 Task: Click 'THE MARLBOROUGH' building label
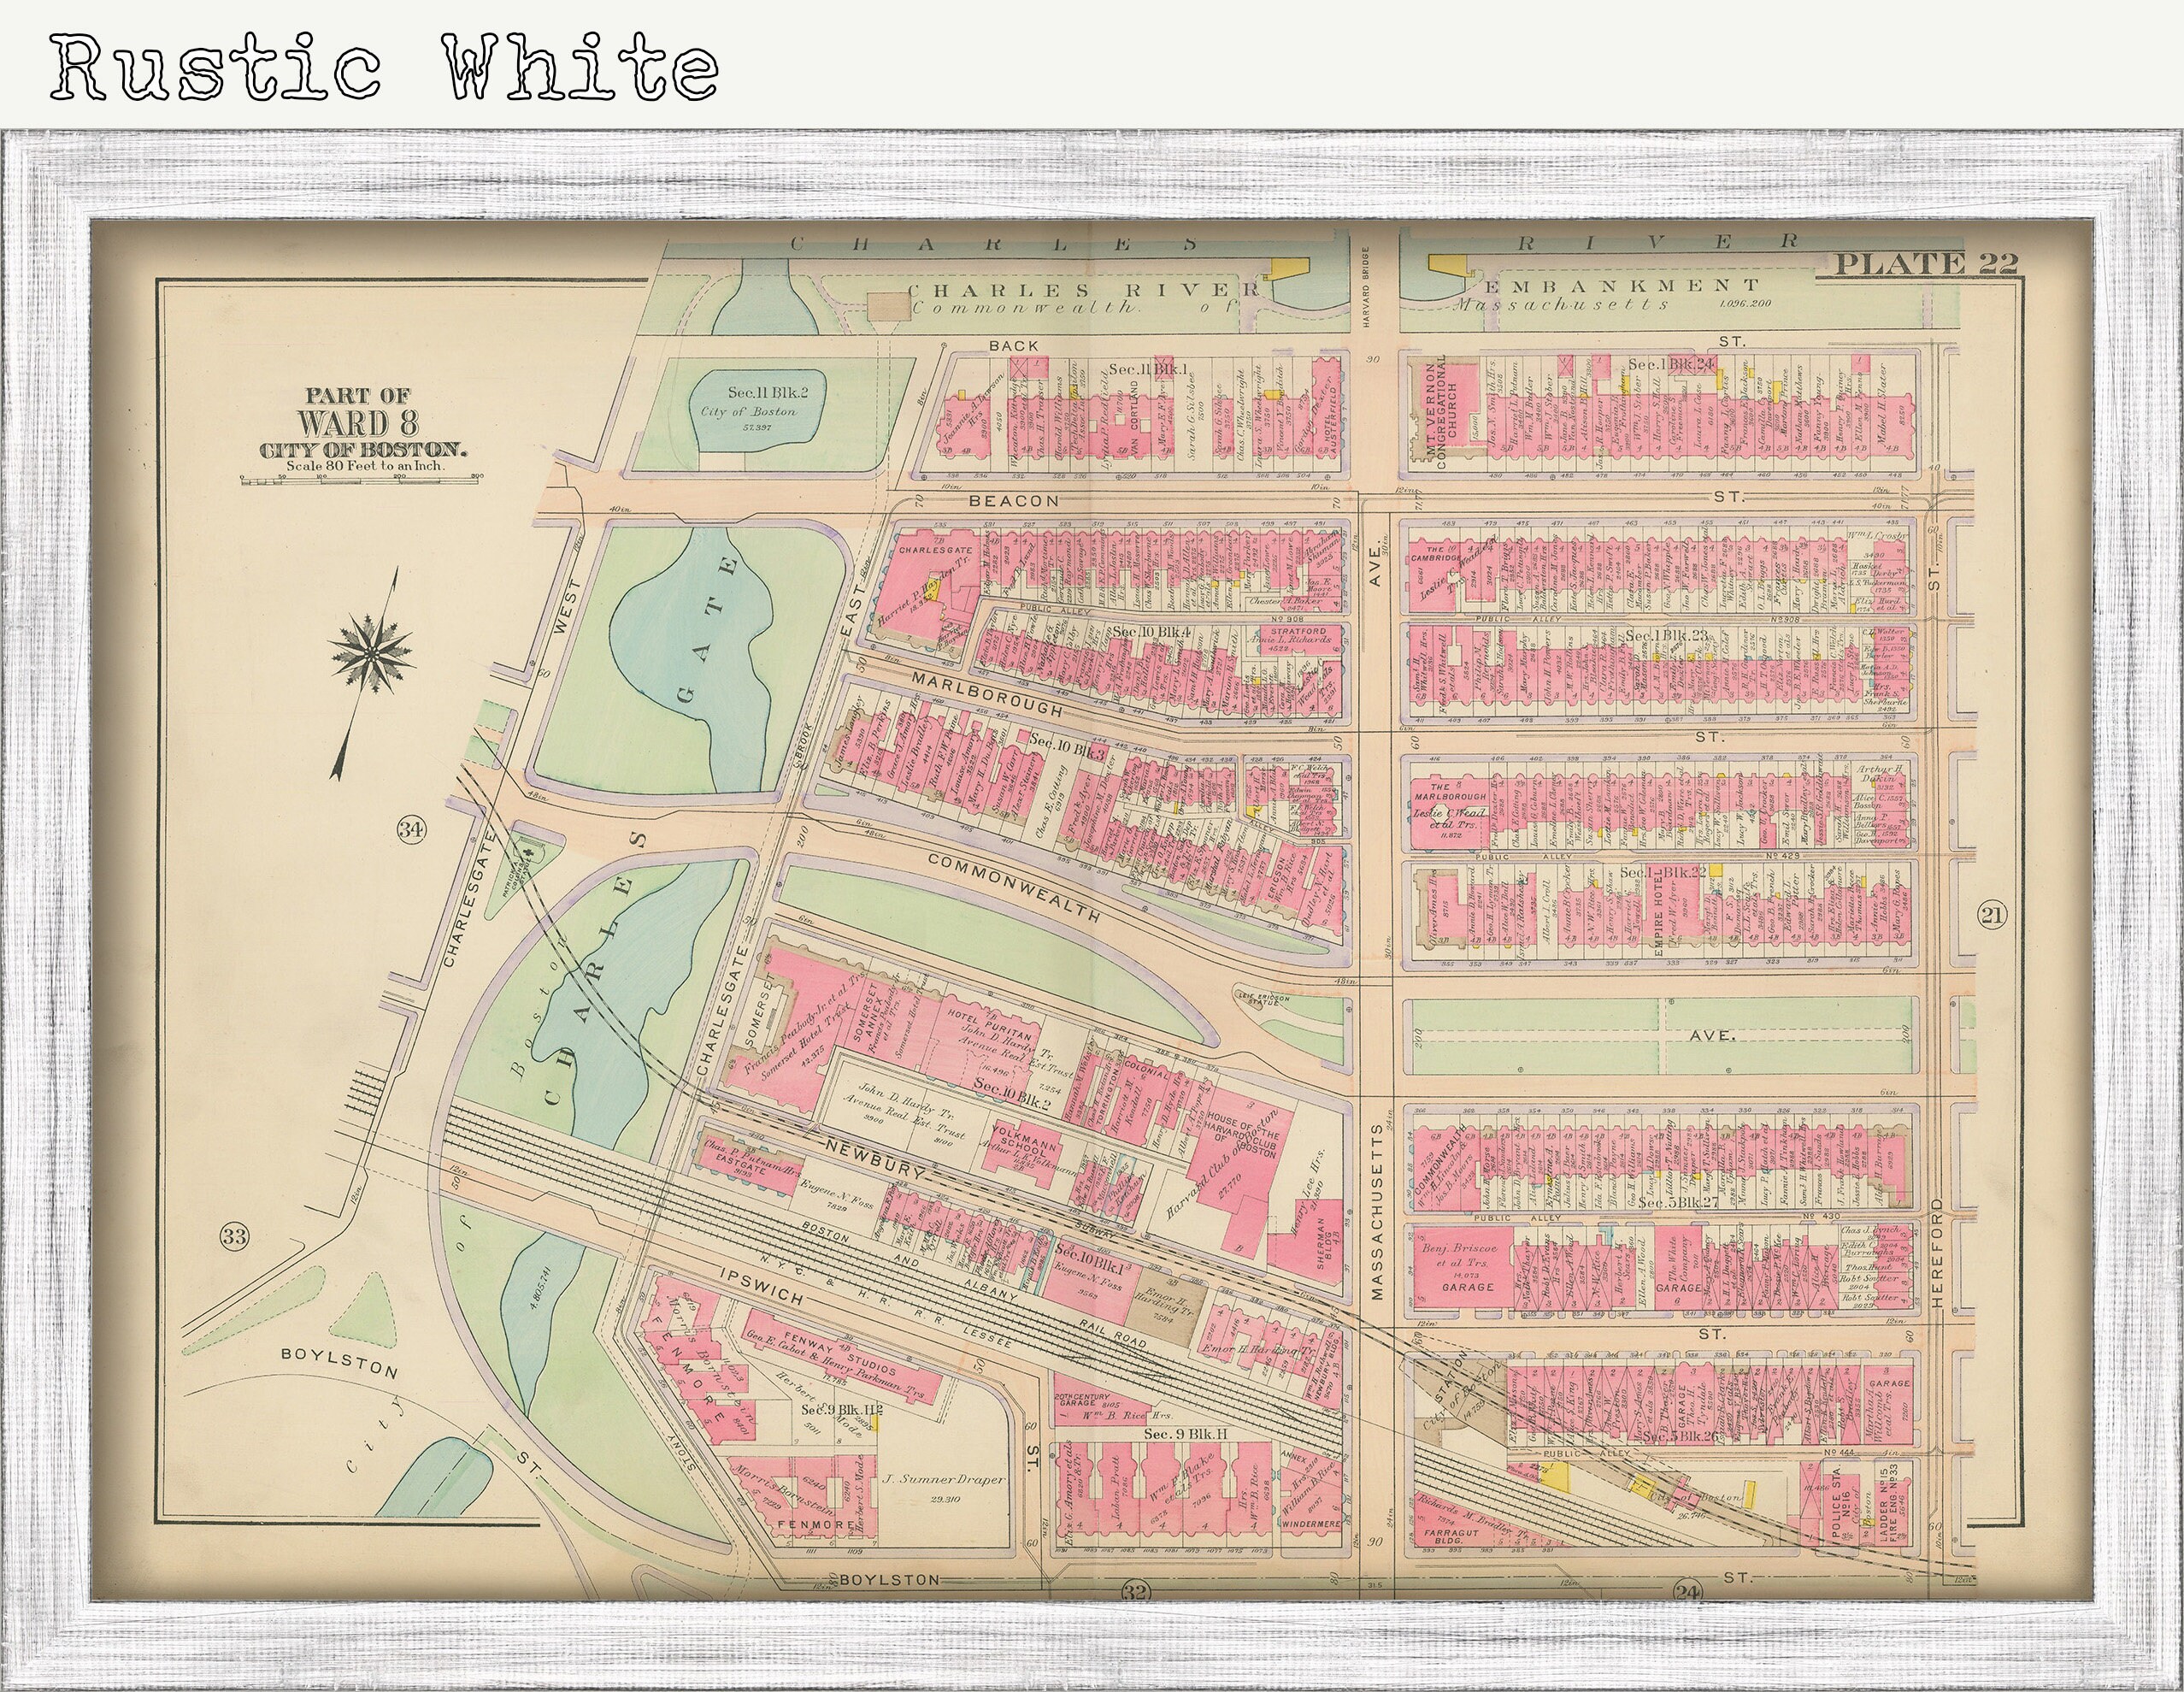pyautogui.click(x=1449, y=792)
